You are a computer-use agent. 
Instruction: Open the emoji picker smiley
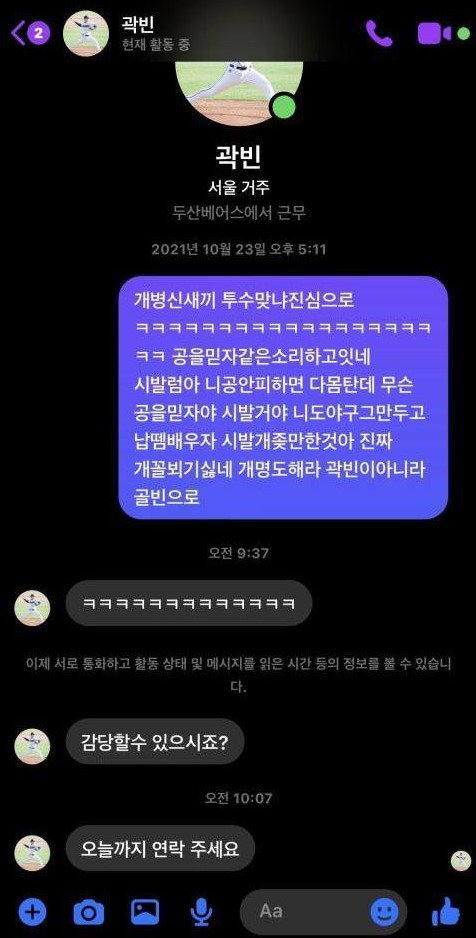(384, 912)
